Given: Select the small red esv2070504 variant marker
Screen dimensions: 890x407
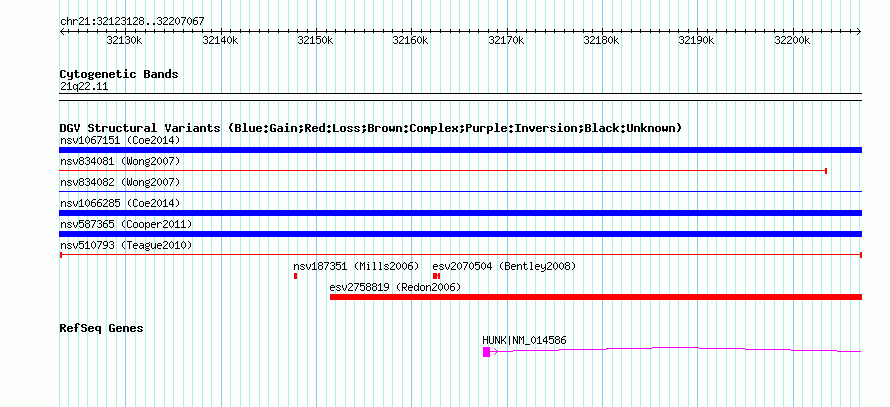Looking at the screenshot, I should point(436,276).
